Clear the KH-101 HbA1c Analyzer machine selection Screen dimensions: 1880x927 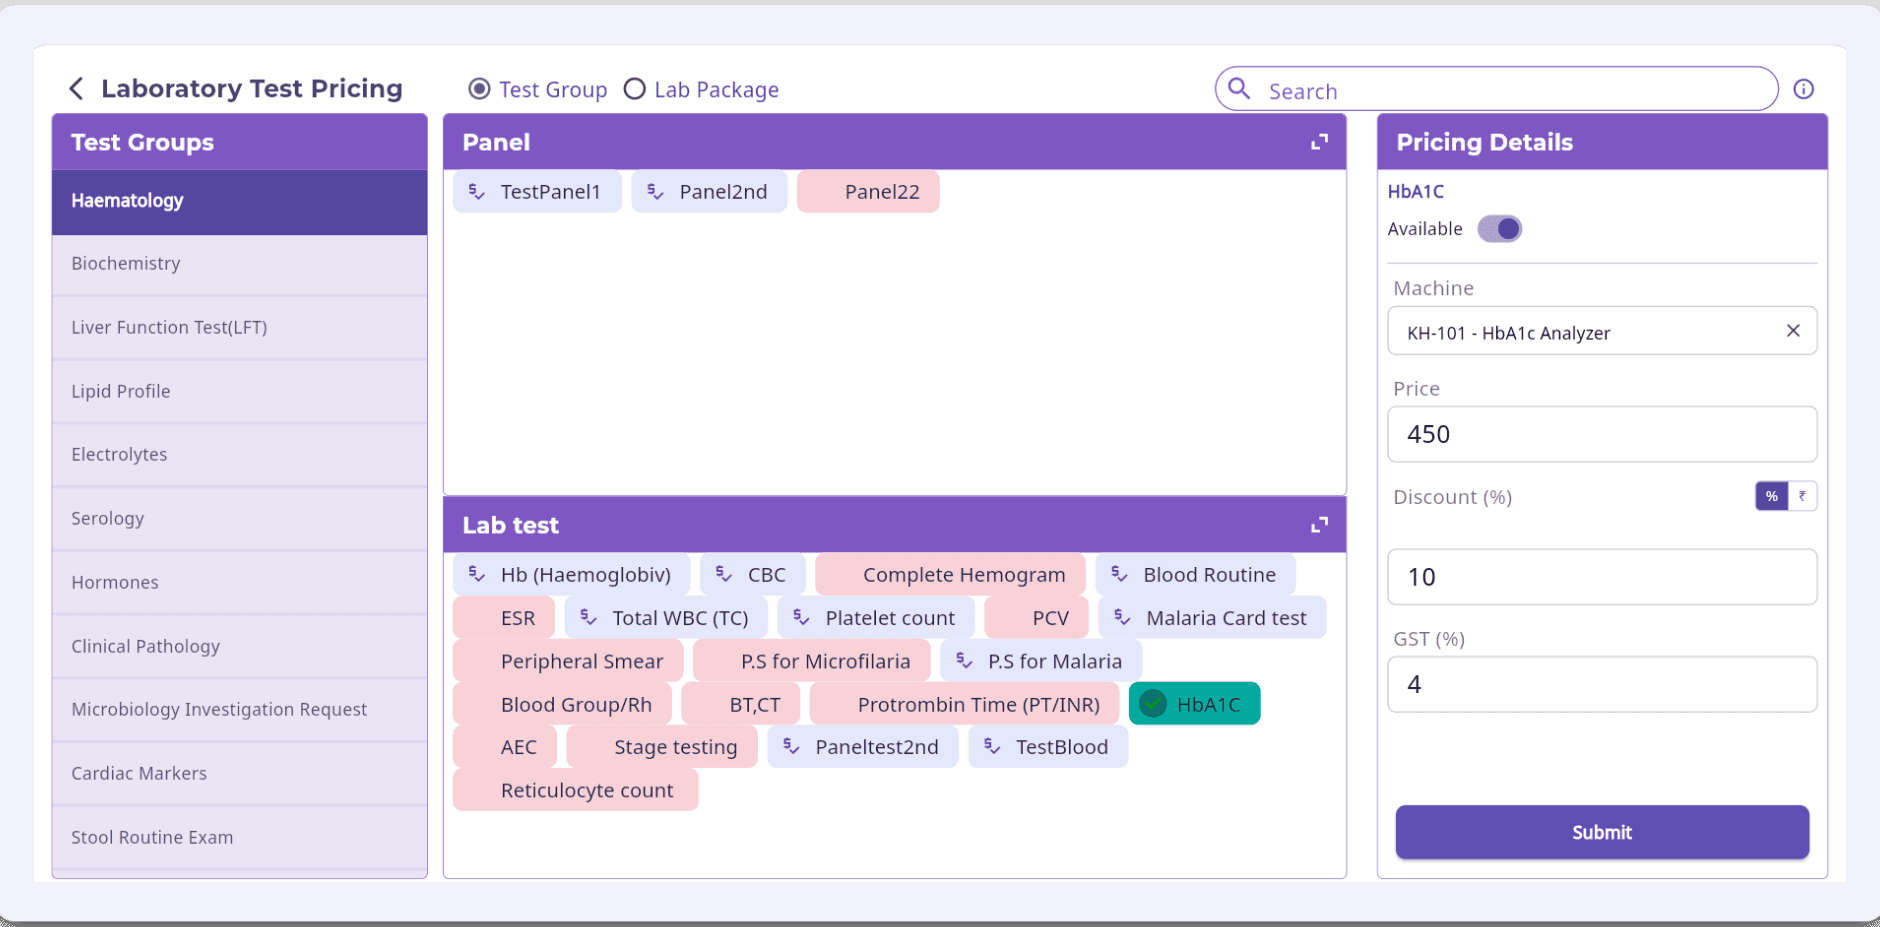pos(1793,331)
